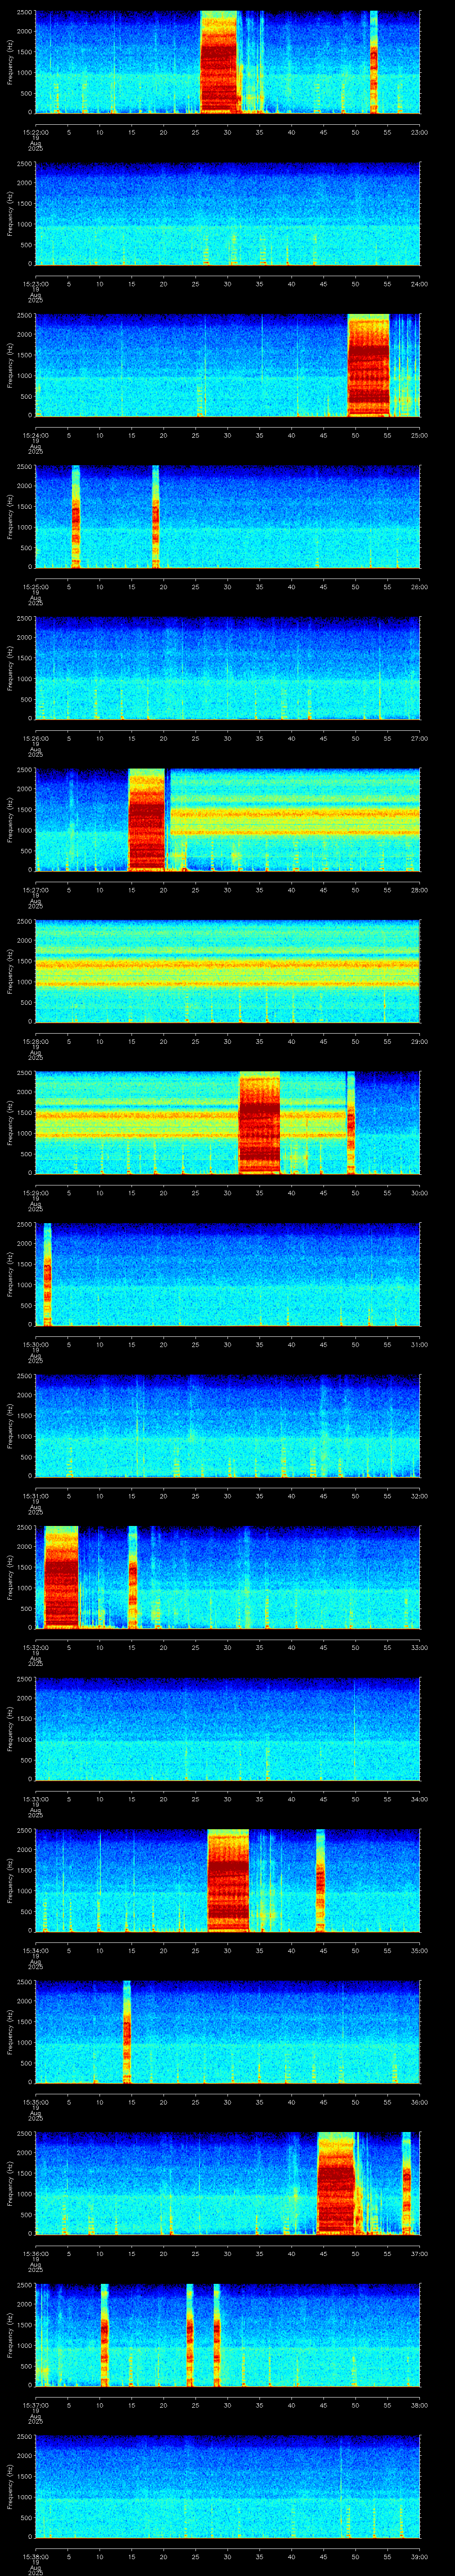Select the spectrogram panel for minute 15:37
The height and width of the screenshot is (2576, 455).
[227, 2335]
